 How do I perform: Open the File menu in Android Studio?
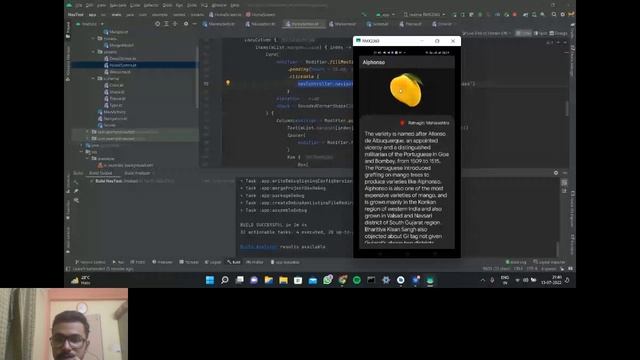[x=79, y=5]
